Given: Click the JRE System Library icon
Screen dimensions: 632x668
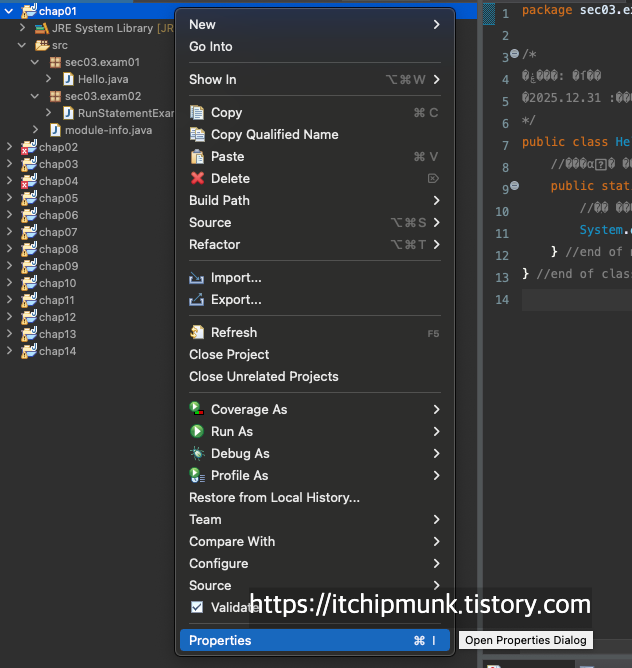Looking at the screenshot, I should click(42, 29).
